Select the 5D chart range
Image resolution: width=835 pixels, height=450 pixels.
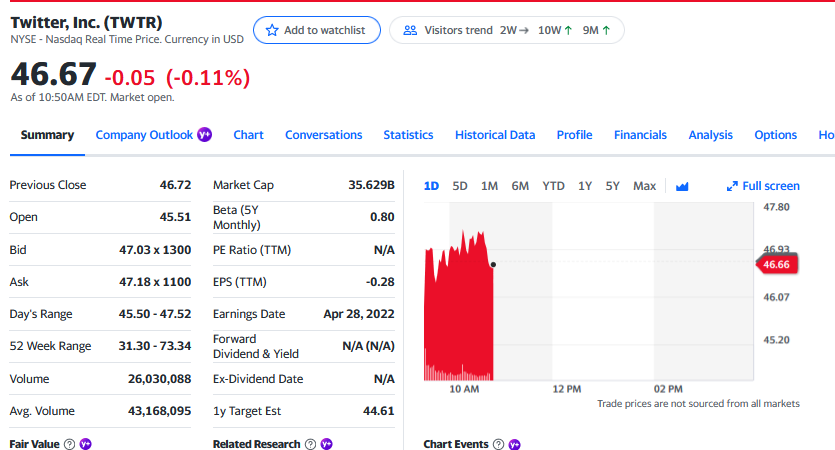pyautogui.click(x=460, y=186)
